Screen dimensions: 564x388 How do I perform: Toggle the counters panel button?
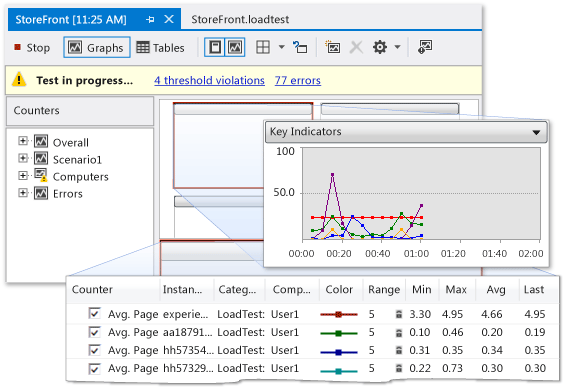(215, 47)
